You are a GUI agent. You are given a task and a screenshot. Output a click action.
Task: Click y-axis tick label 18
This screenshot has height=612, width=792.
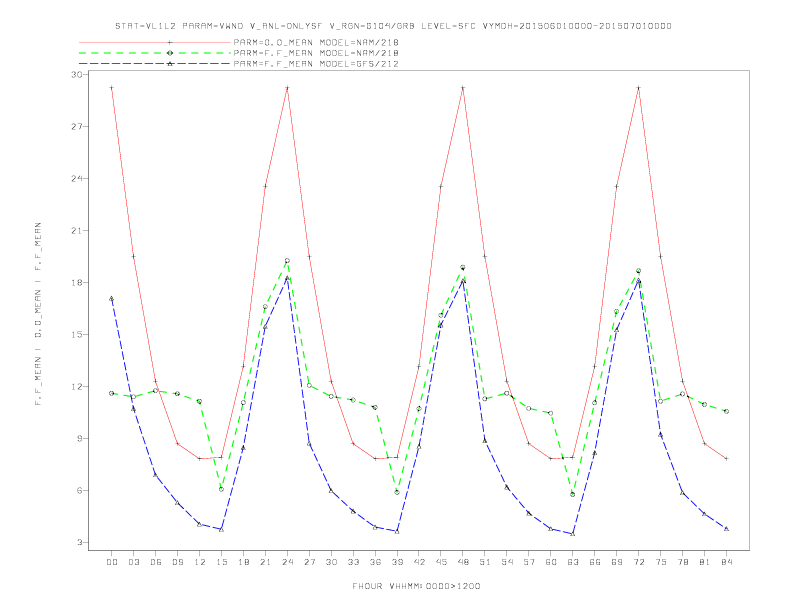point(77,282)
